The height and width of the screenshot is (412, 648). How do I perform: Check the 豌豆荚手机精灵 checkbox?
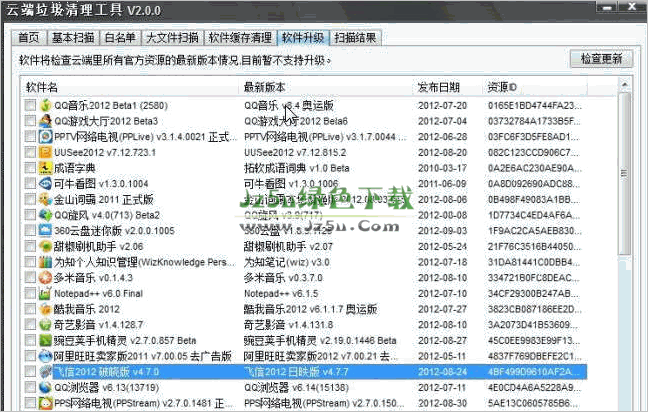tap(30, 341)
